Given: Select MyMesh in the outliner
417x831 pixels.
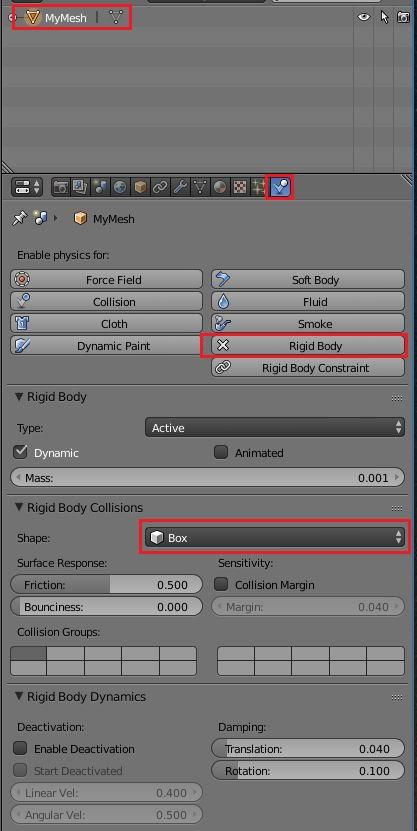Looking at the screenshot, I should coord(65,18).
